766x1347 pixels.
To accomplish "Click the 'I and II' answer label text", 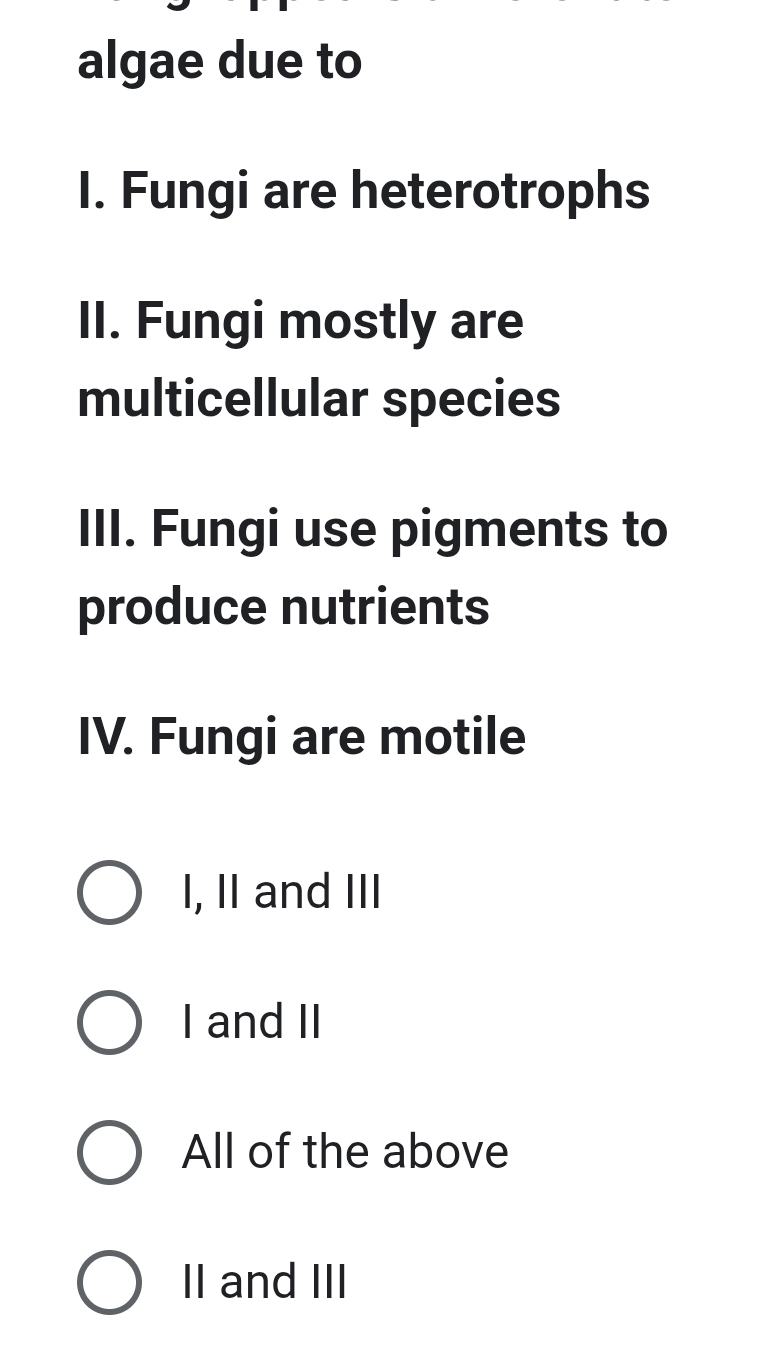I will [x=251, y=1022].
